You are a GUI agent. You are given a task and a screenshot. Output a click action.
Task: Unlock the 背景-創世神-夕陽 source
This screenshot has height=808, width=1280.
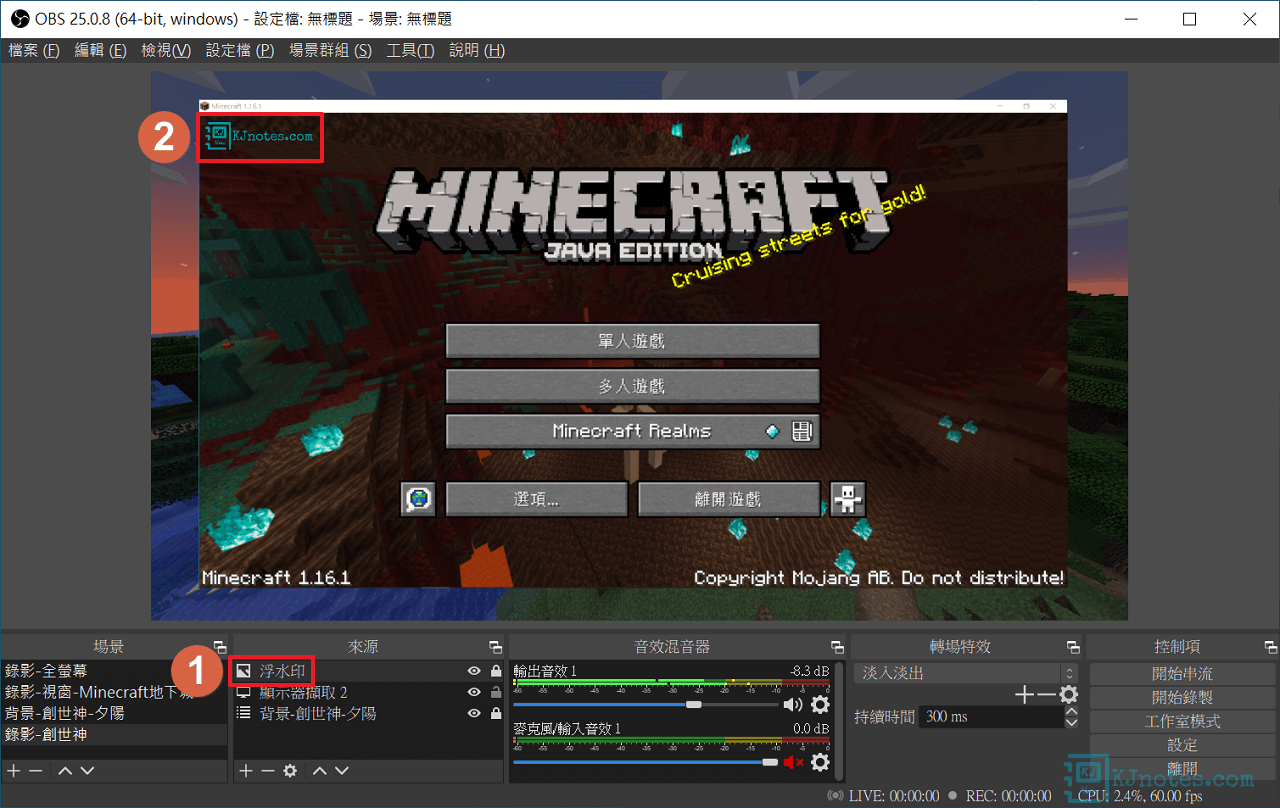tap(496, 714)
